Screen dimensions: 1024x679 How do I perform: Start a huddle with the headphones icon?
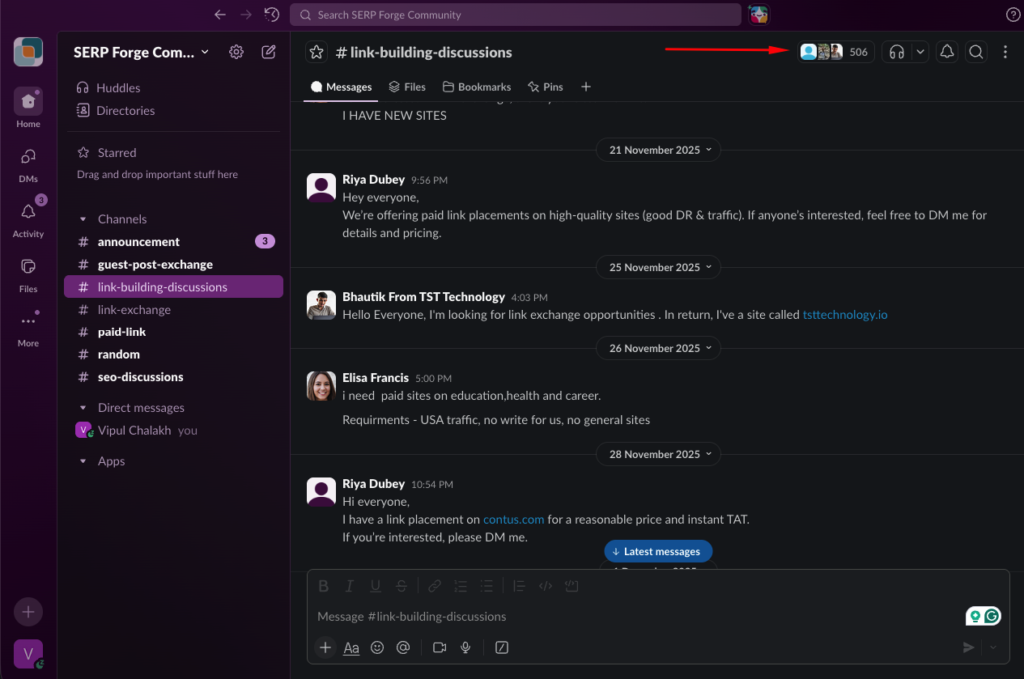897,52
